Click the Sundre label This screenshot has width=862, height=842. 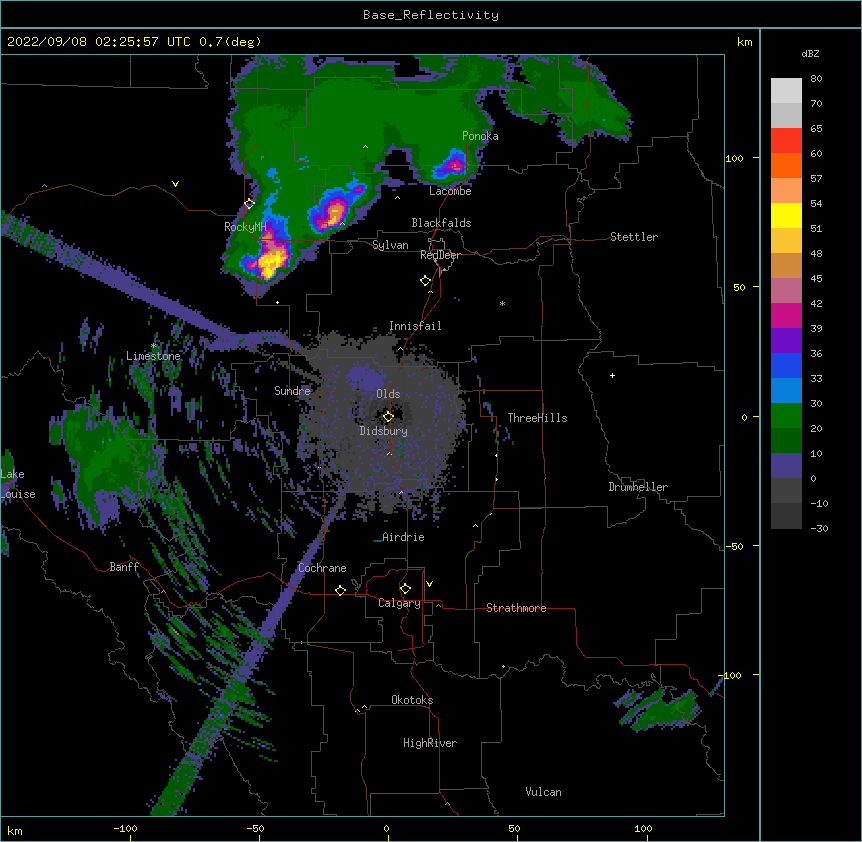tap(292, 391)
